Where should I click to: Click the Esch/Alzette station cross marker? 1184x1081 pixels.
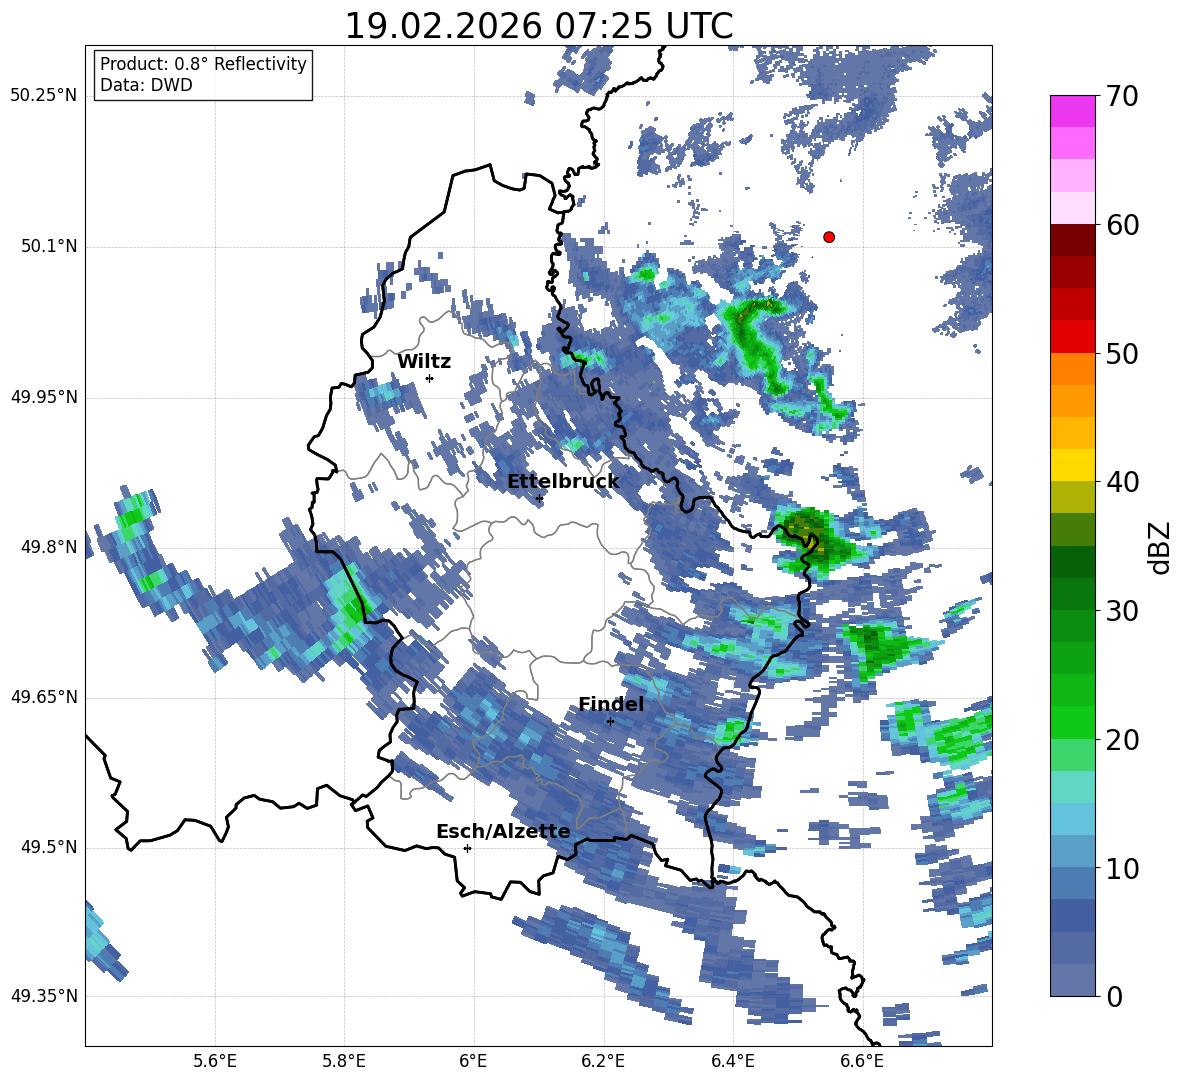(x=467, y=848)
